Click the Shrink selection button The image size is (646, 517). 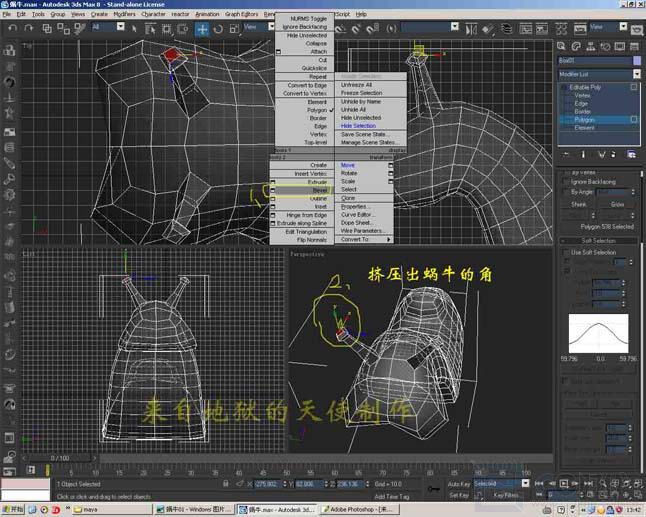(578, 204)
